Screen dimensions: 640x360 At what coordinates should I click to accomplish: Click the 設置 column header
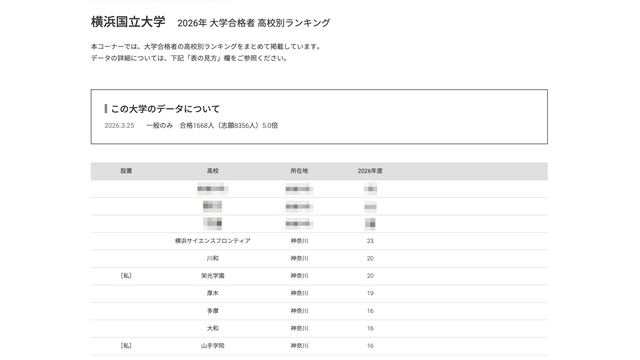pos(126,171)
